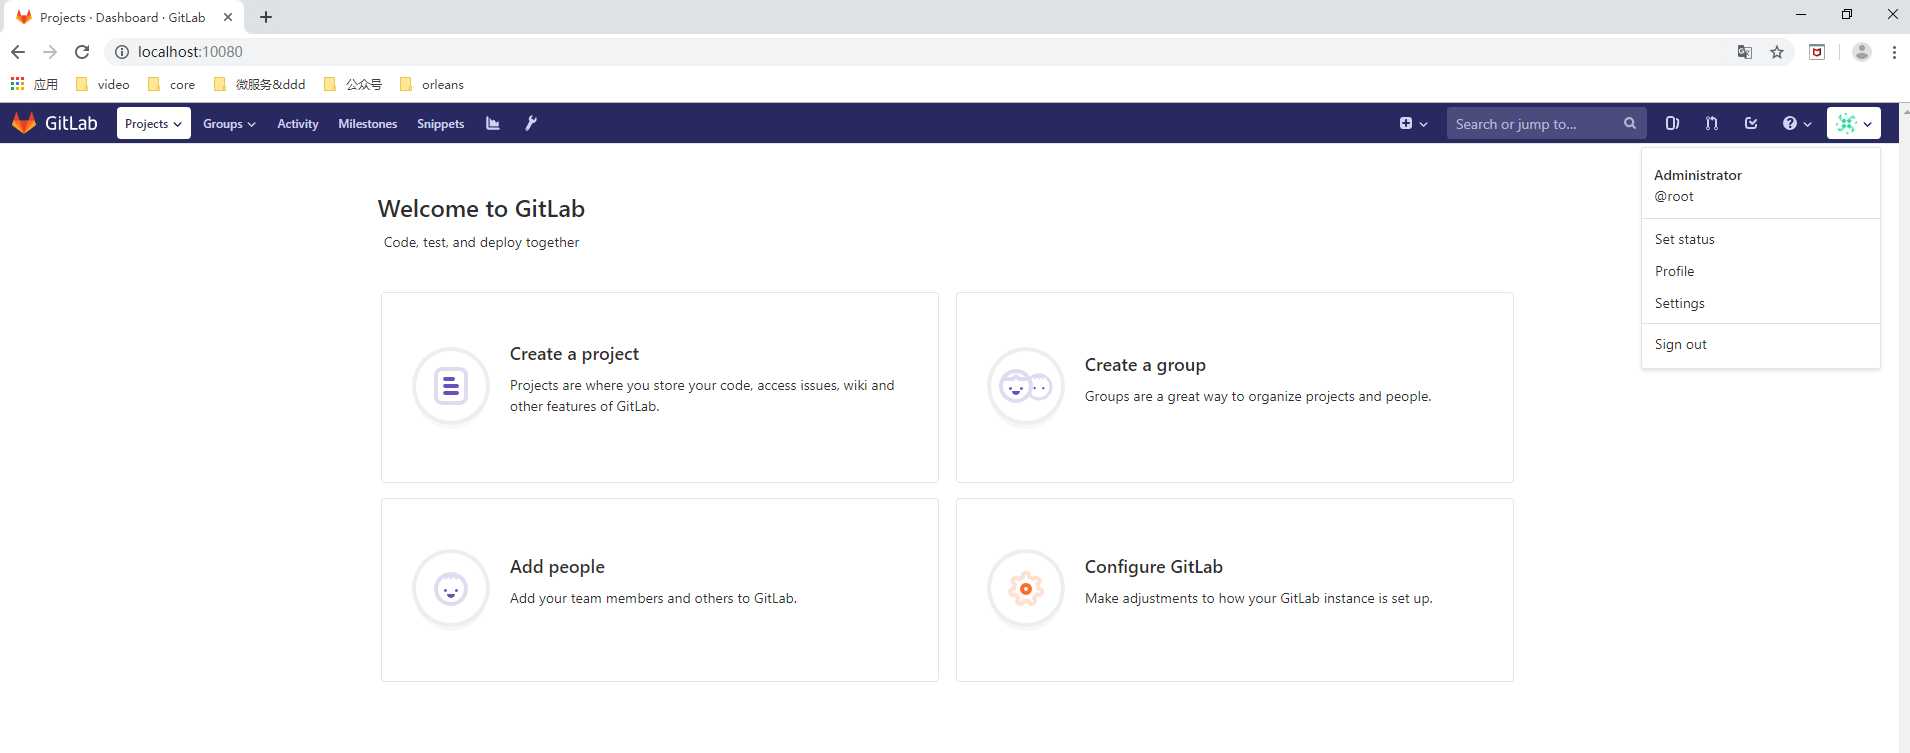Click the Create a project heading
The image size is (1910, 753).
coord(574,354)
